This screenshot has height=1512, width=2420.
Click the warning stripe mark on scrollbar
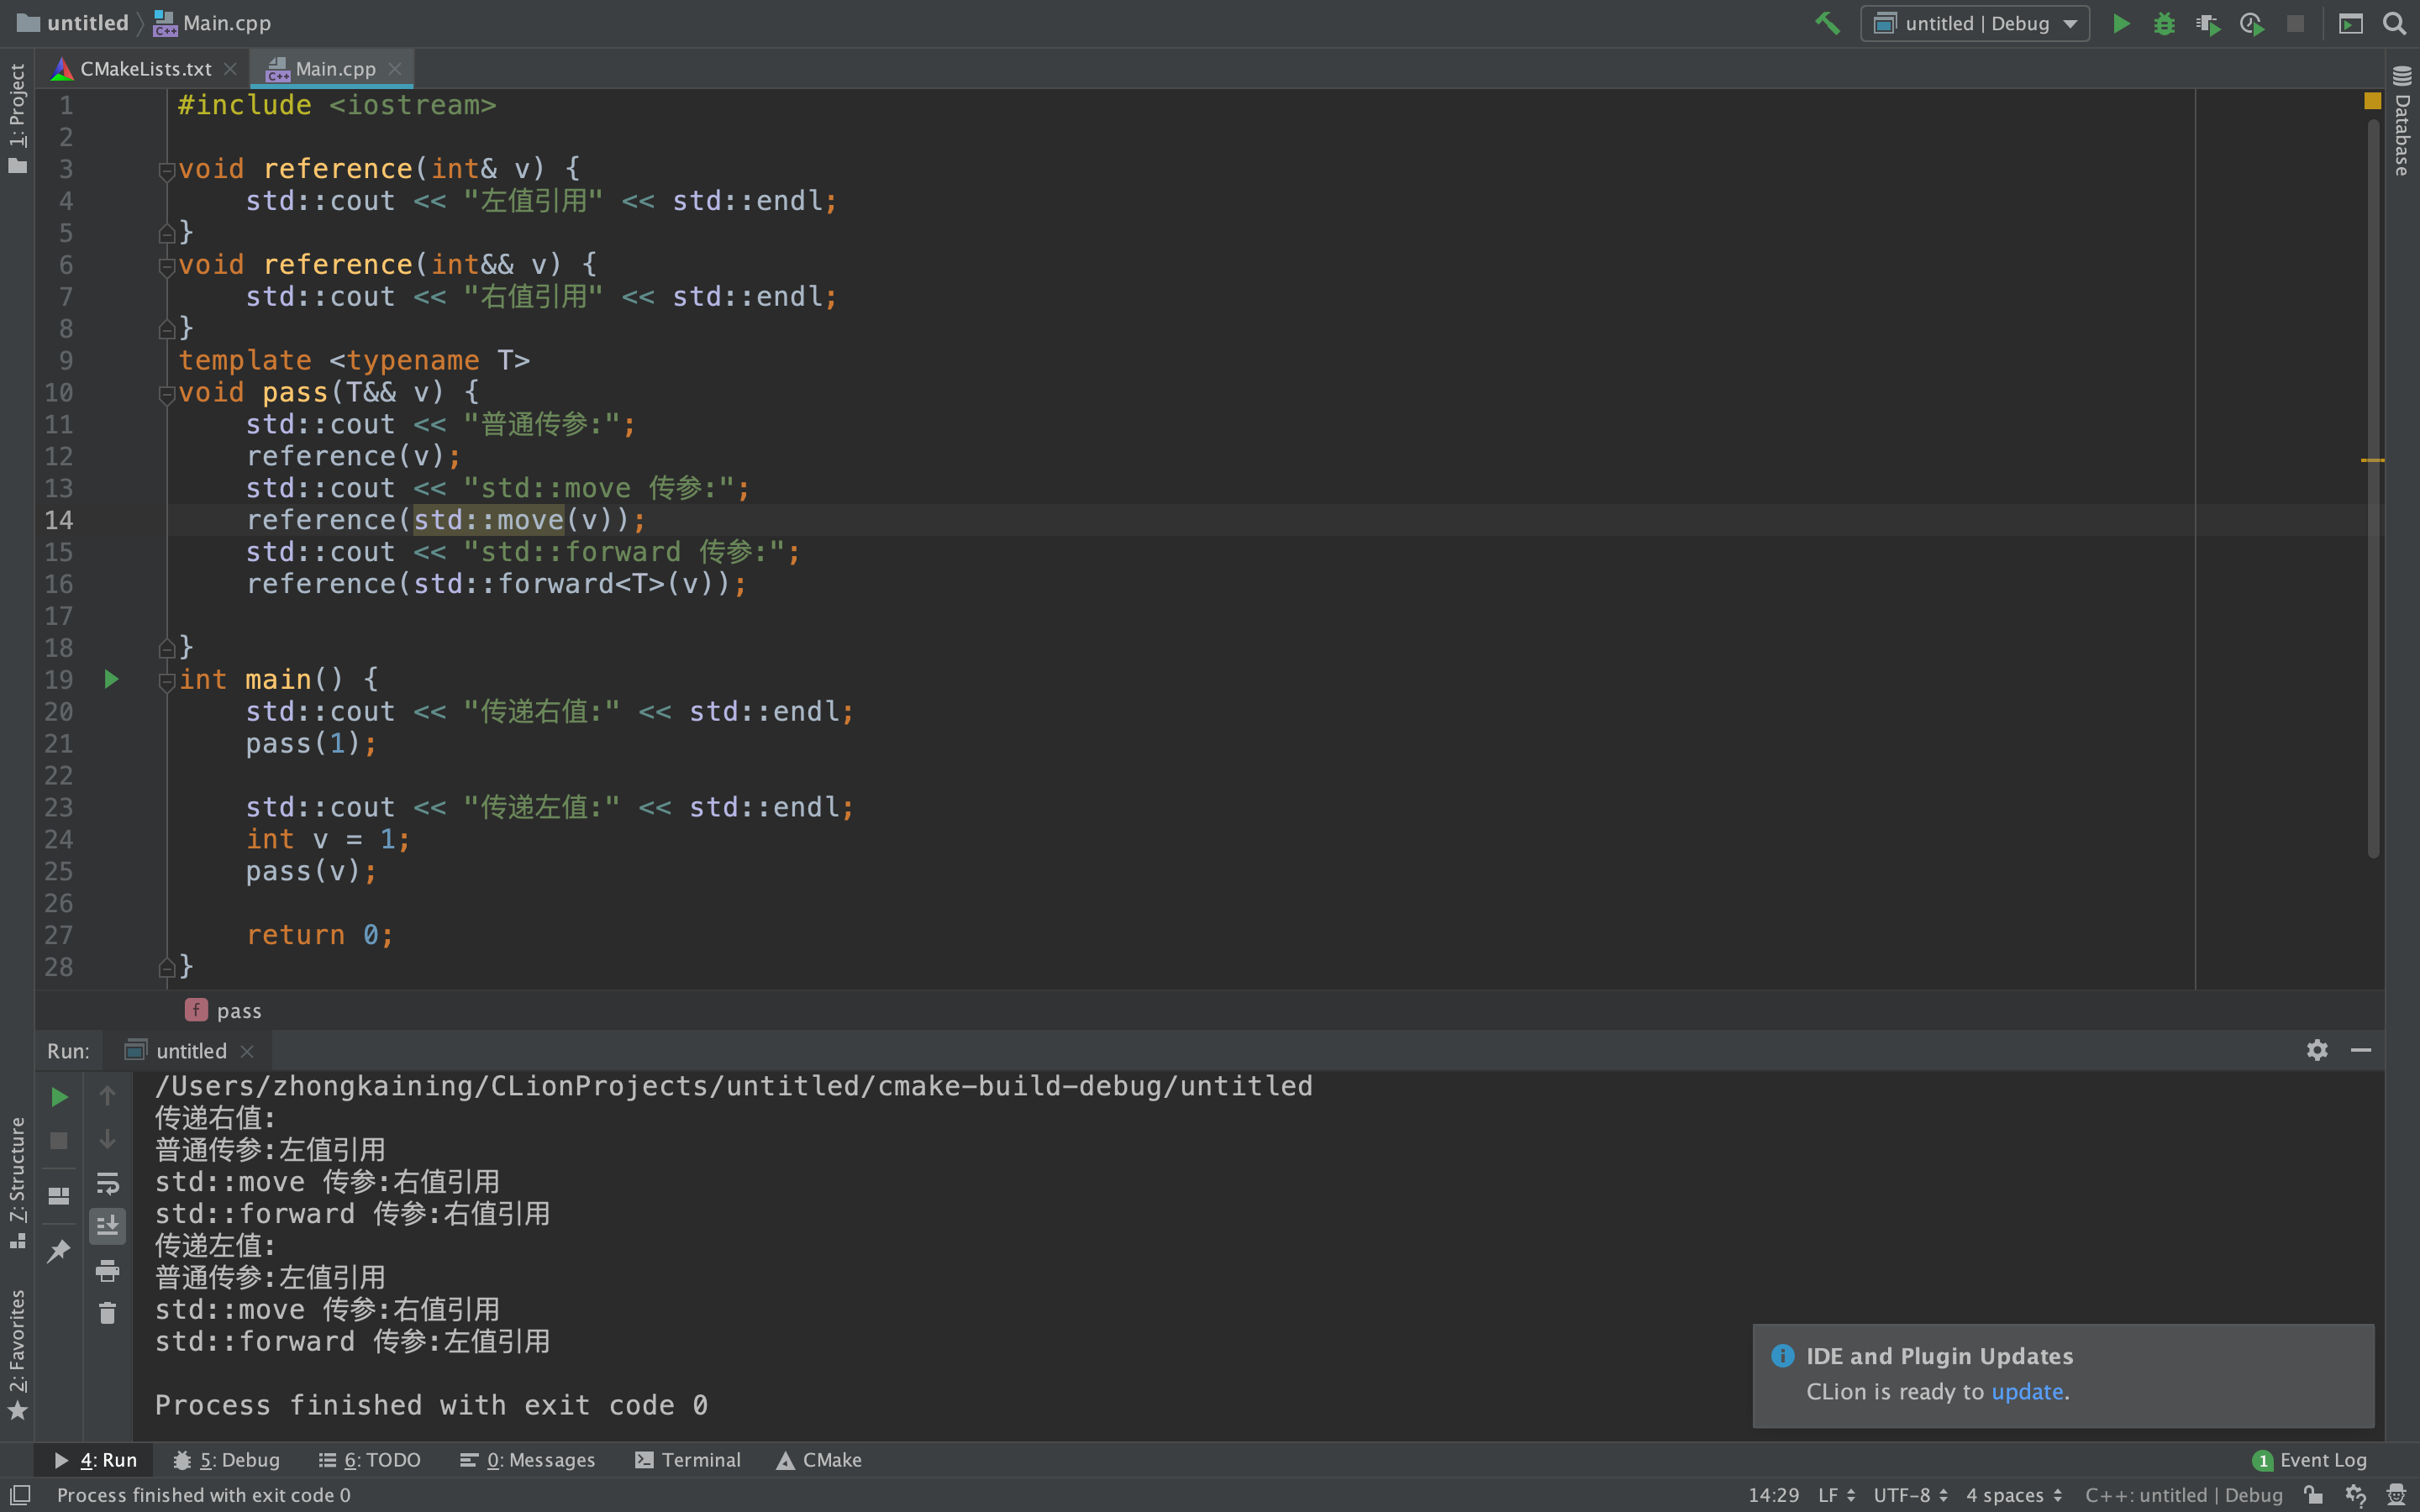(x=2372, y=460)
